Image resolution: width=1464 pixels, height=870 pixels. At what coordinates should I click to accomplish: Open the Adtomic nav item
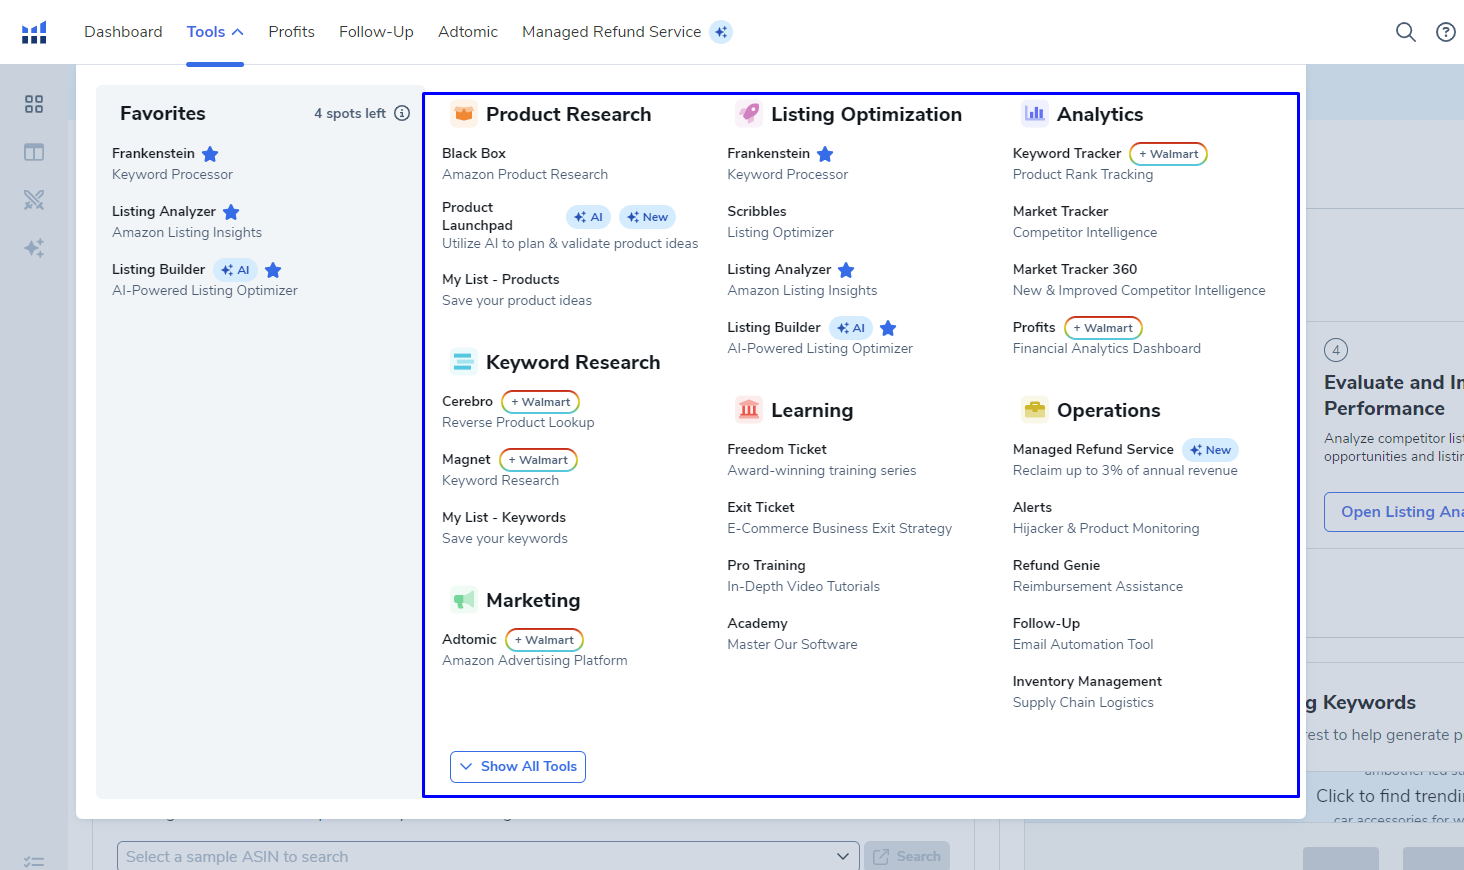(x=468, y=32)
